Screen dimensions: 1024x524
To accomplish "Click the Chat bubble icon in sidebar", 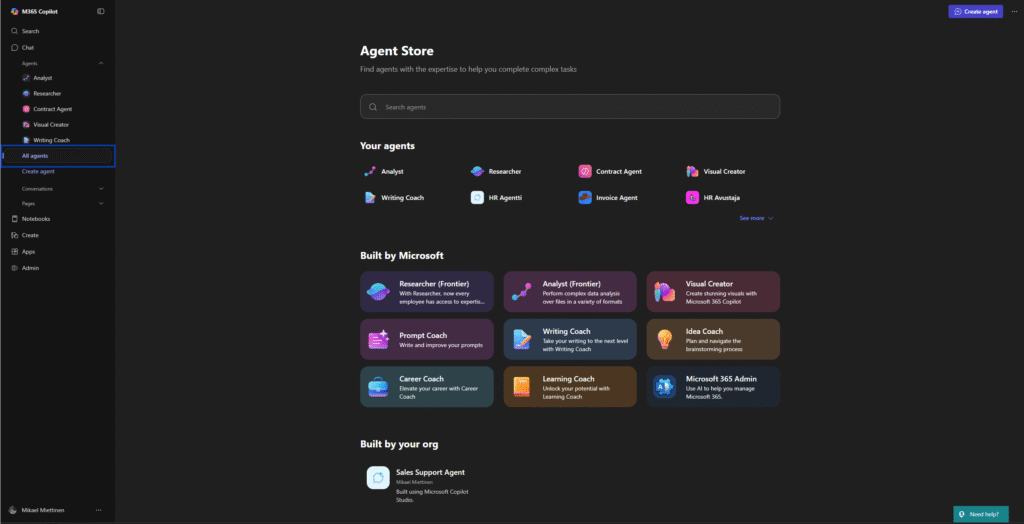I will (x=14, y=48).
